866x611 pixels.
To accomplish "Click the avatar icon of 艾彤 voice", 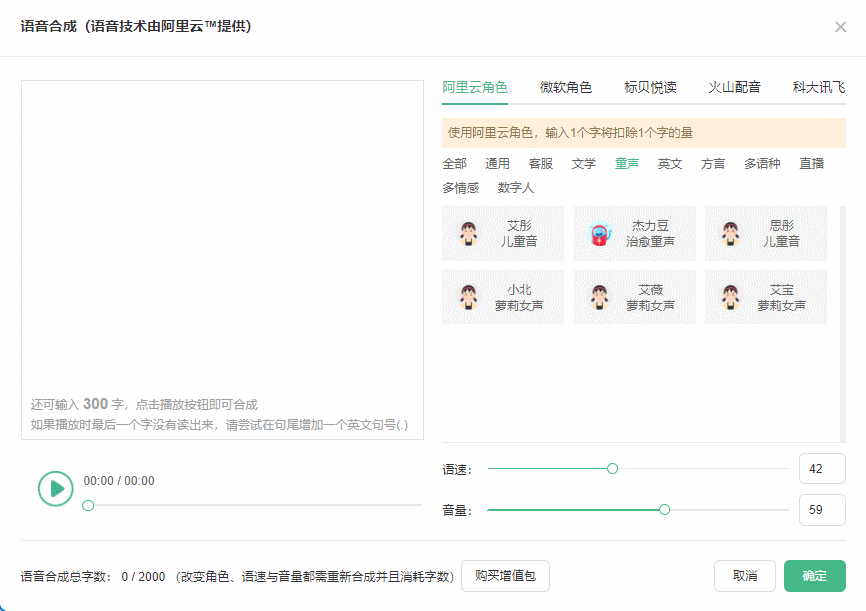I will [468, 233].
